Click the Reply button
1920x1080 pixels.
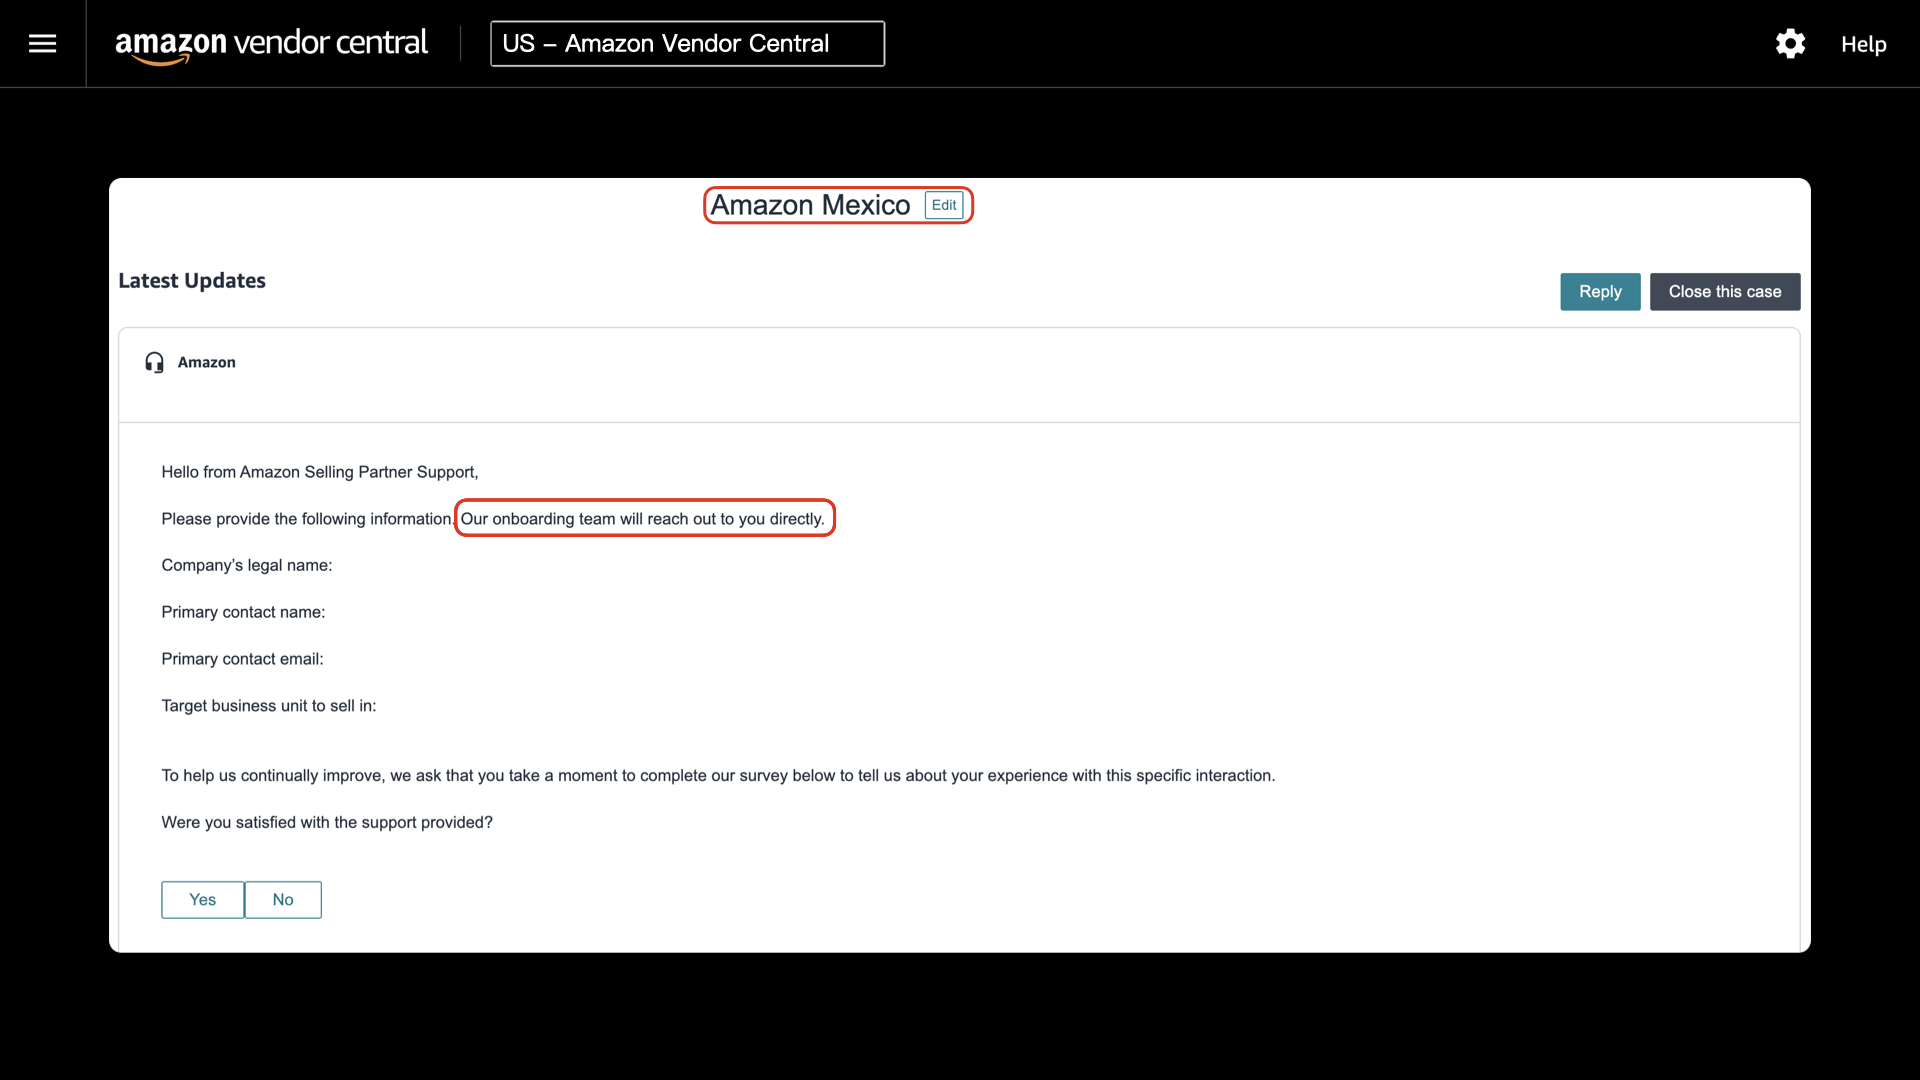click(1599, 291)
